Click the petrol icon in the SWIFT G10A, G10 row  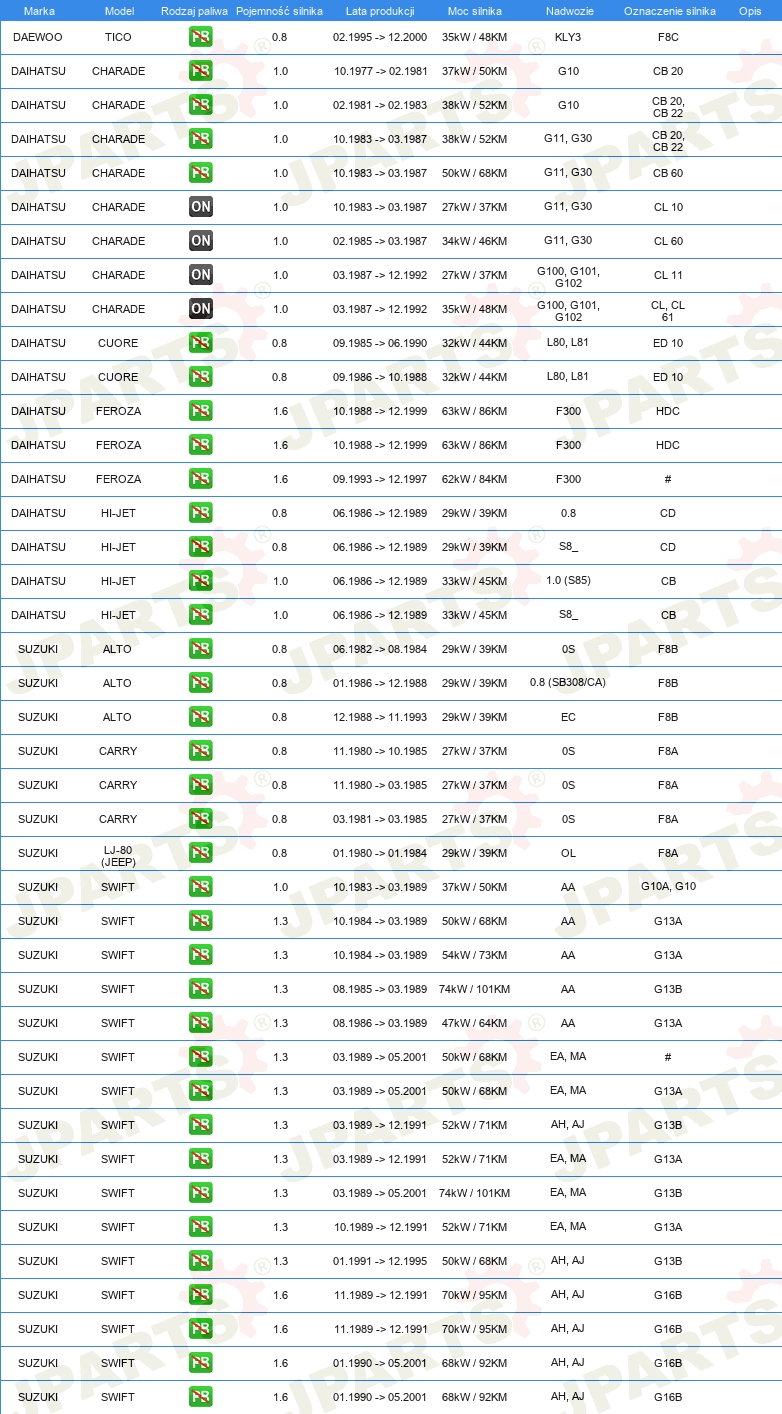[200, 887]
